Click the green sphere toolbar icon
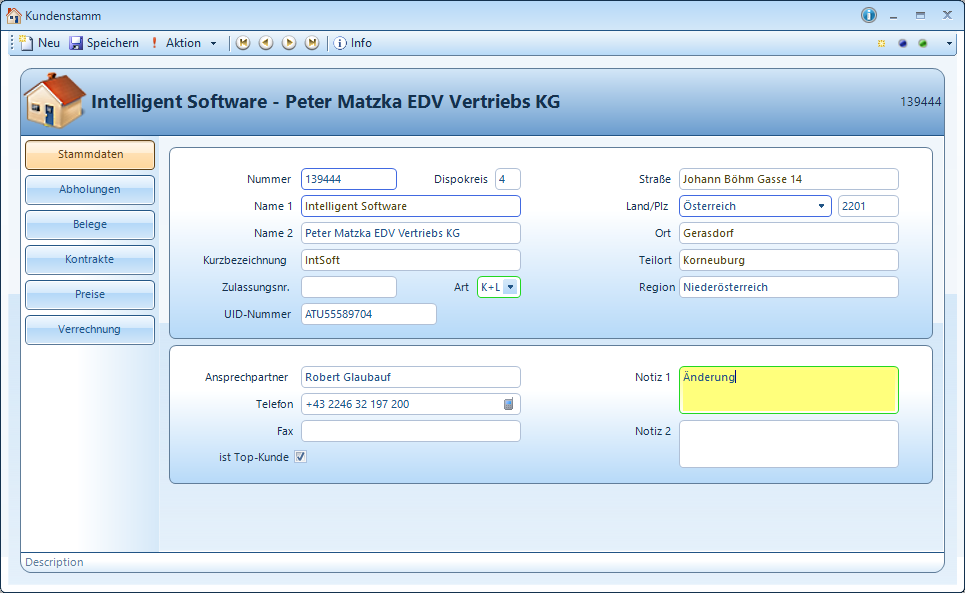Image resolution: width=965 pixels, height=593 pixels. (x=923, y=43)
